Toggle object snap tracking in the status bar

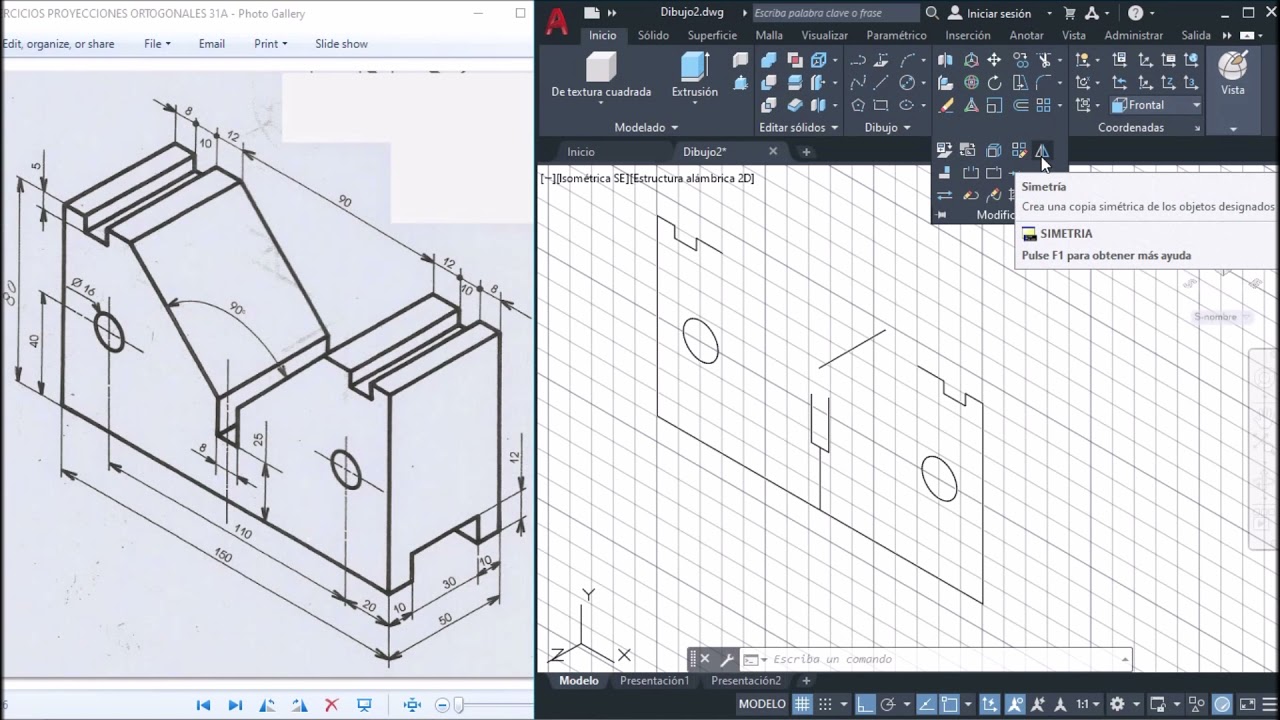(926, 704)
